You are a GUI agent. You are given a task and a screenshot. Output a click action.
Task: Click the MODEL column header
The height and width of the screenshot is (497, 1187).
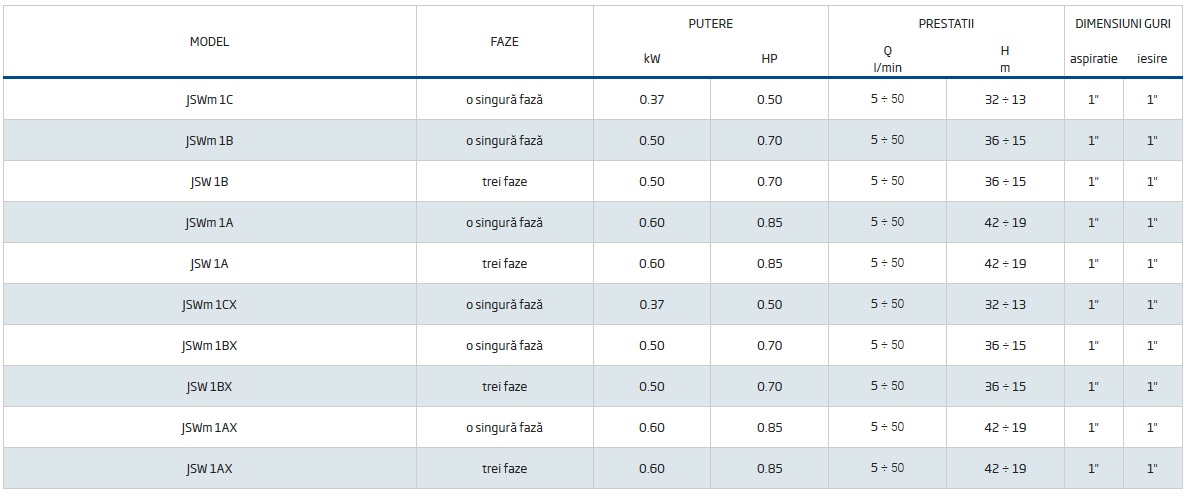[x=209, y=42]
